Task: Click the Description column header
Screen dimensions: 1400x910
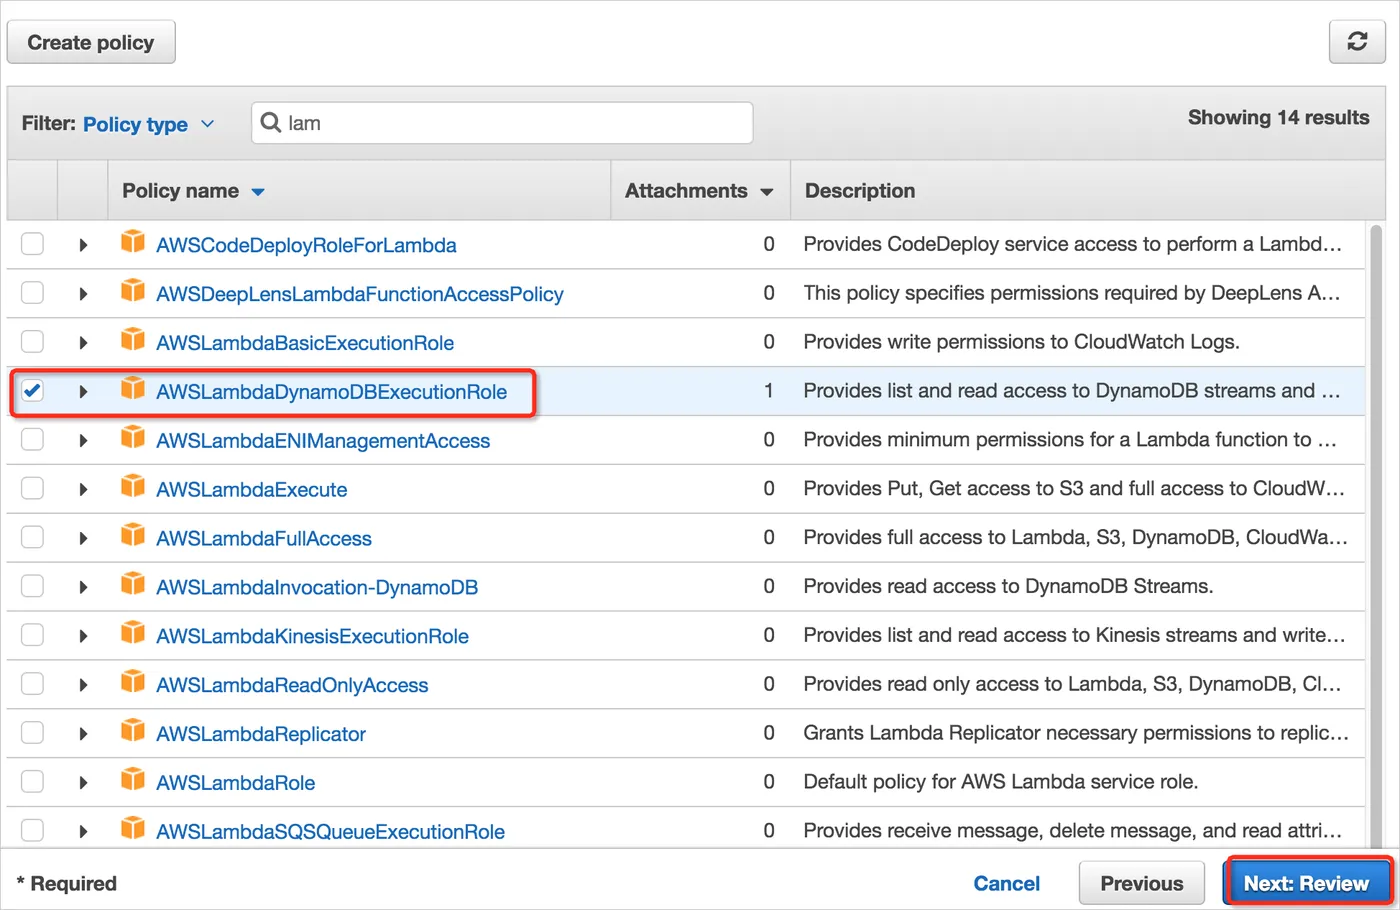Action: [860, 190]
